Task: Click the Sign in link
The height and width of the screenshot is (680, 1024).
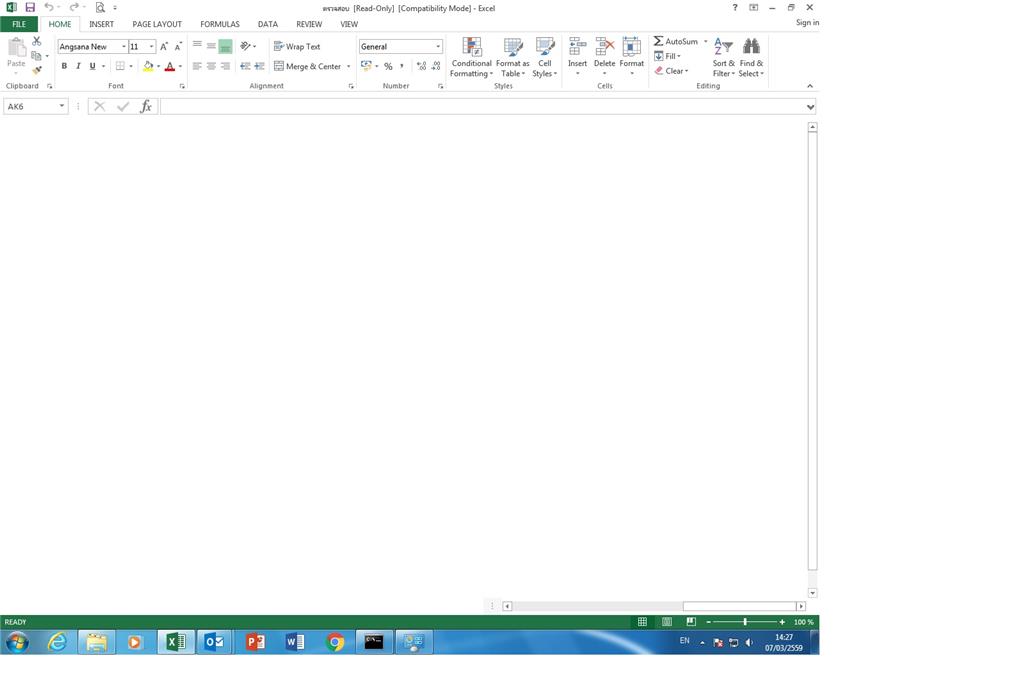Action: pyautogui.click(x=807, y=22)
